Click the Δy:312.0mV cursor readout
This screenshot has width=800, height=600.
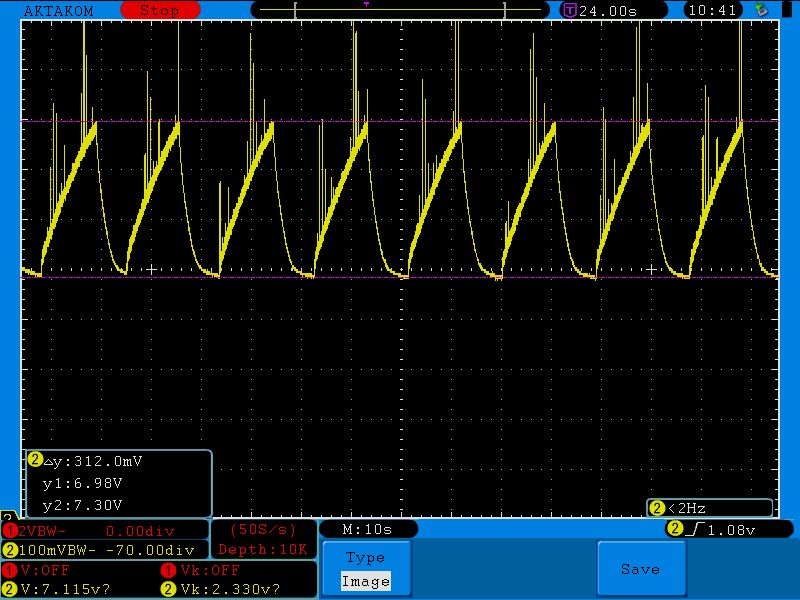93,461
